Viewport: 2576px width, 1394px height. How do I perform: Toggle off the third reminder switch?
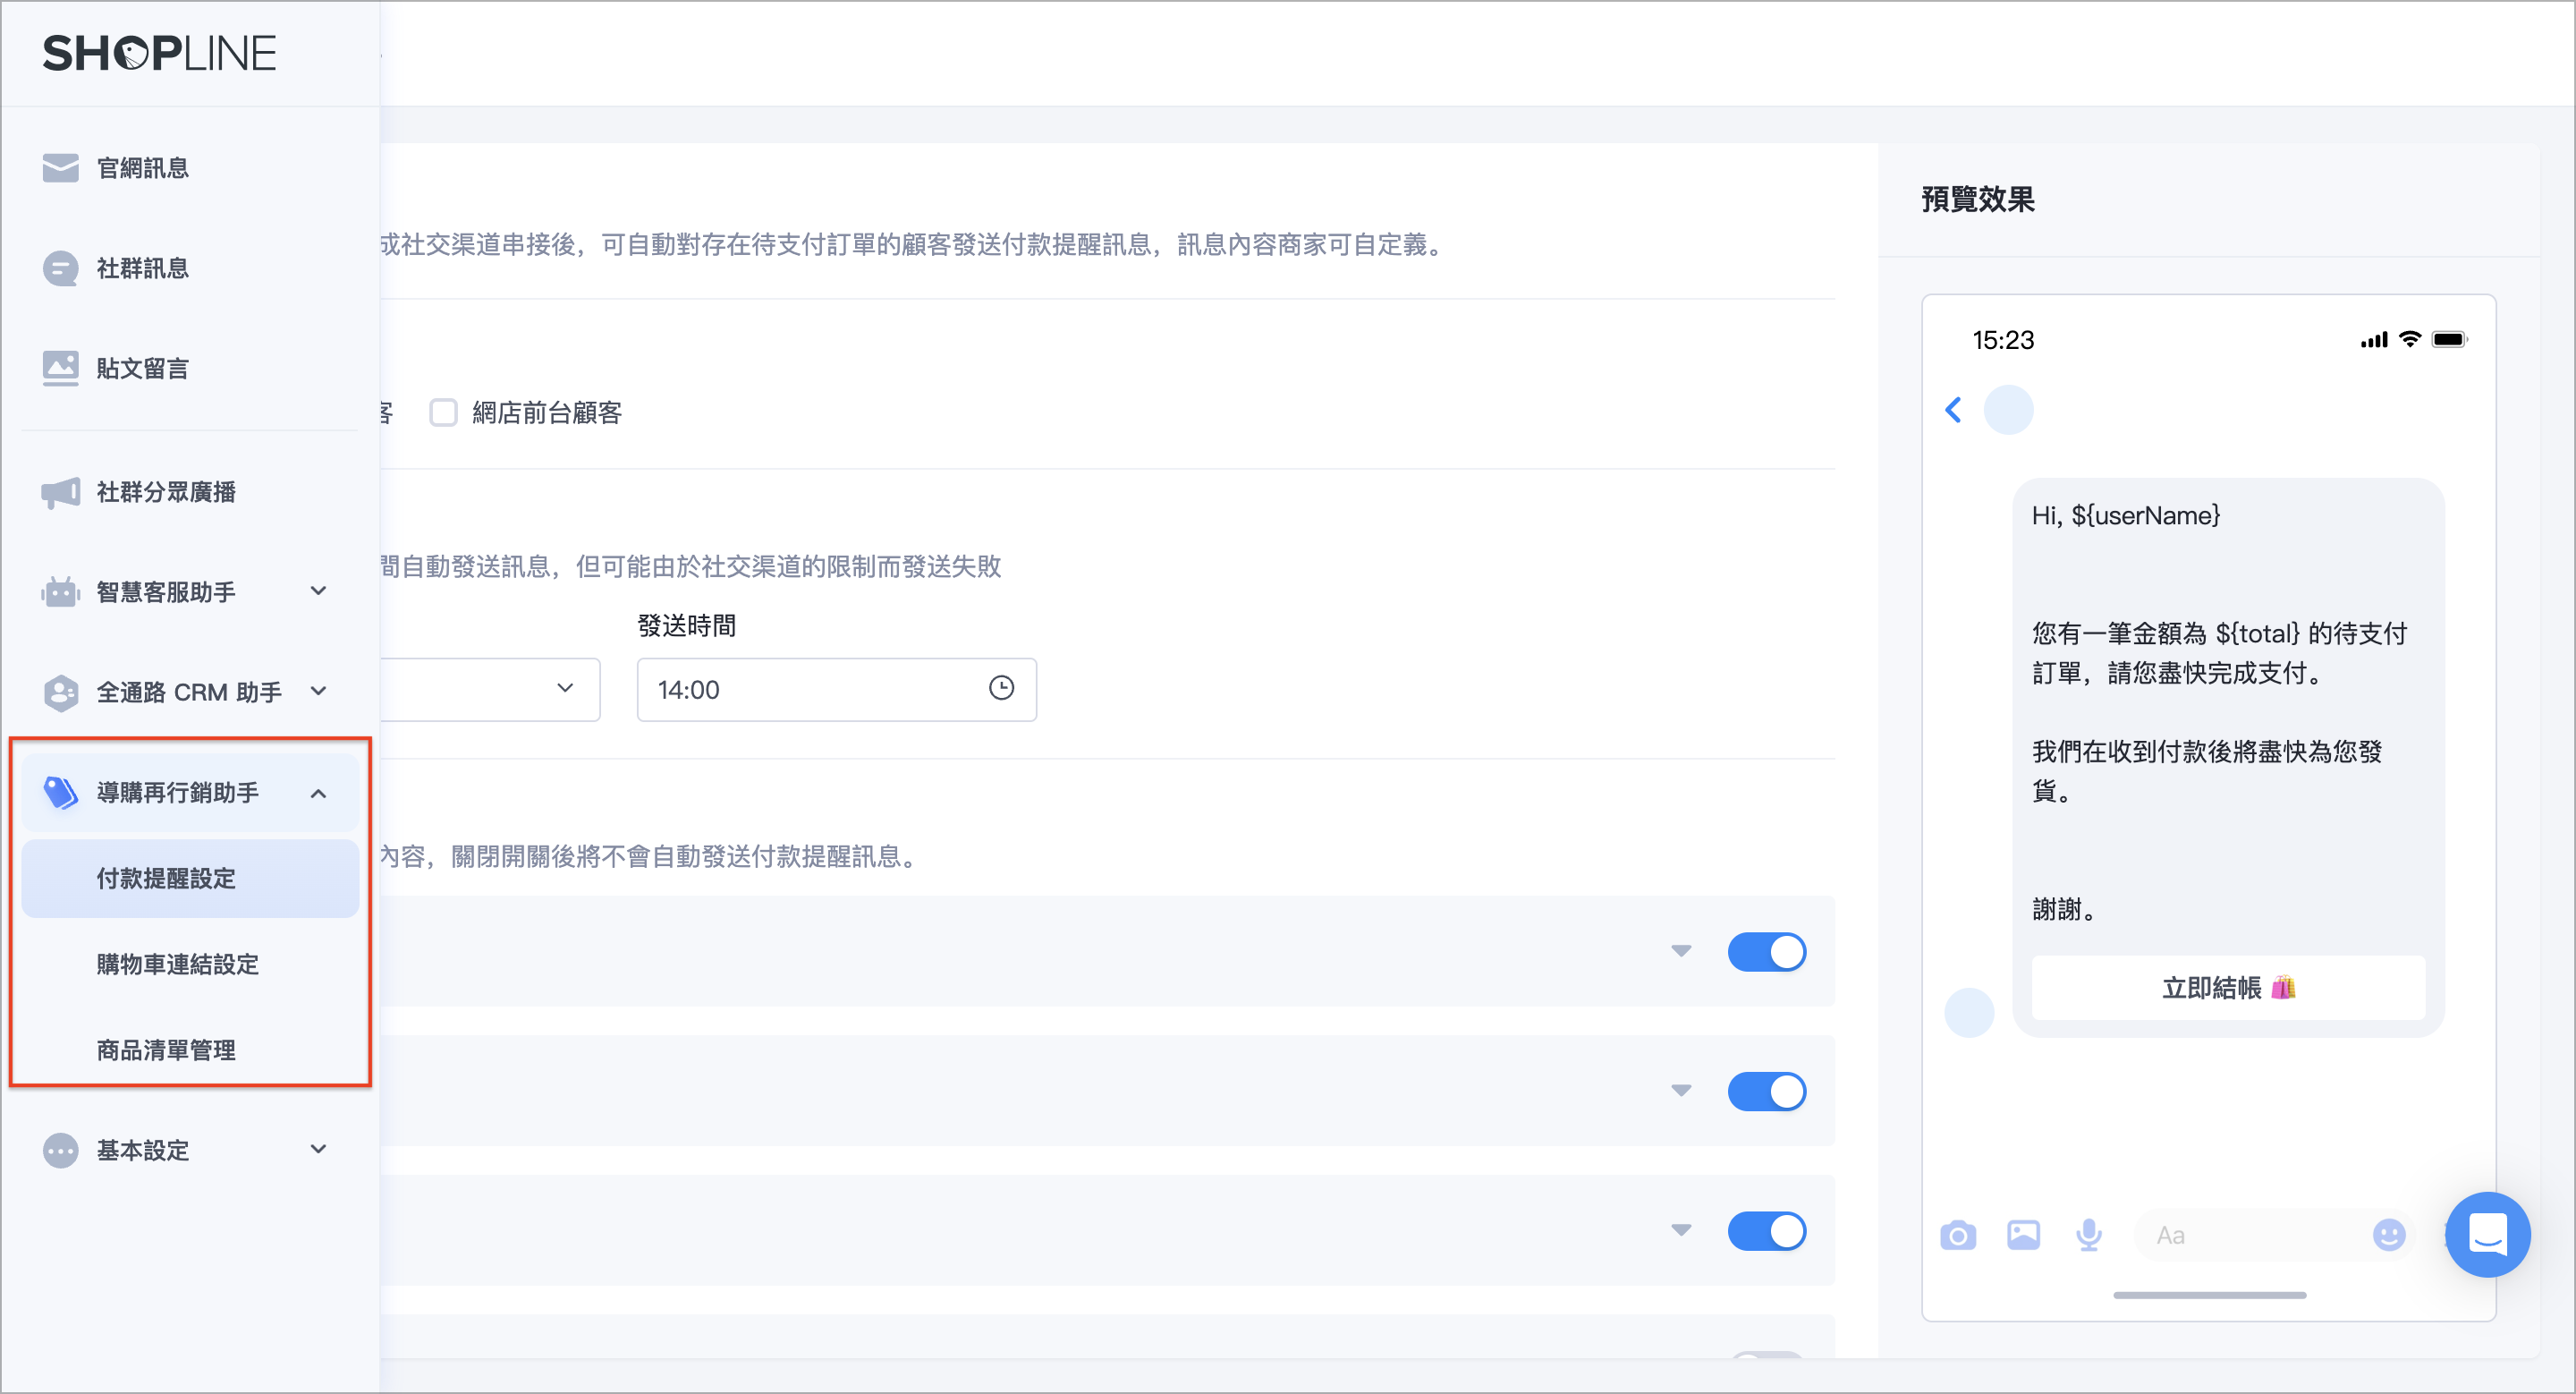[1766, 1231]
